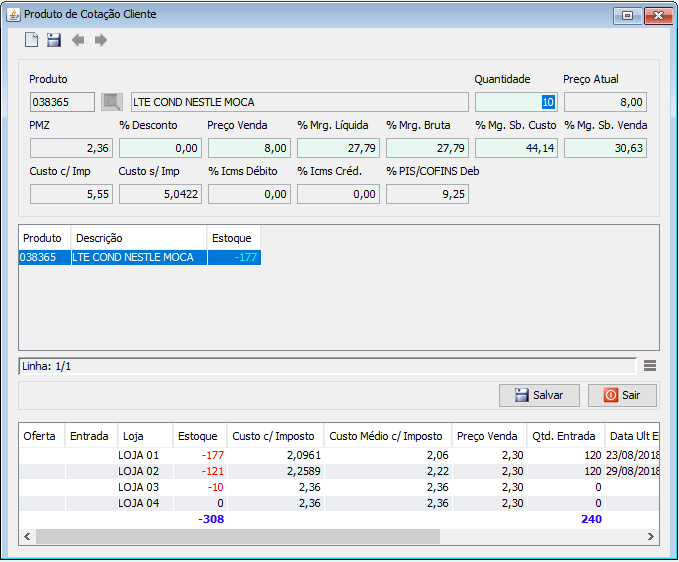The width and height of the screenshot is (679, 562).
Task: Click the Quantidade field
Action: coord(516,102)
